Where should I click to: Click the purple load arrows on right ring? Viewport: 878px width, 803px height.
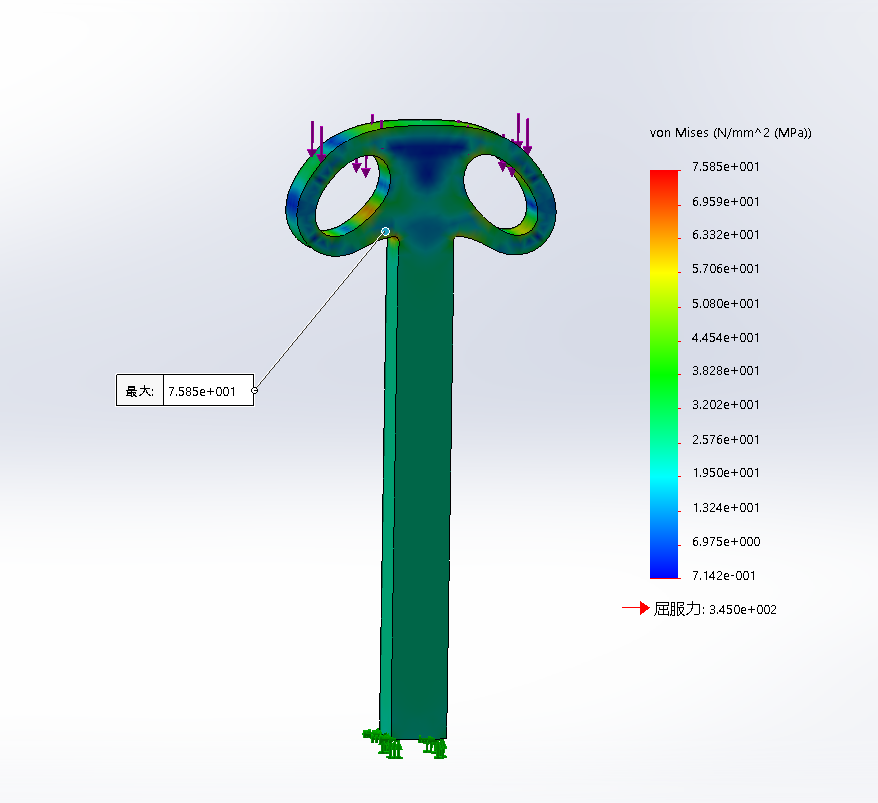(x=522, y=133)
